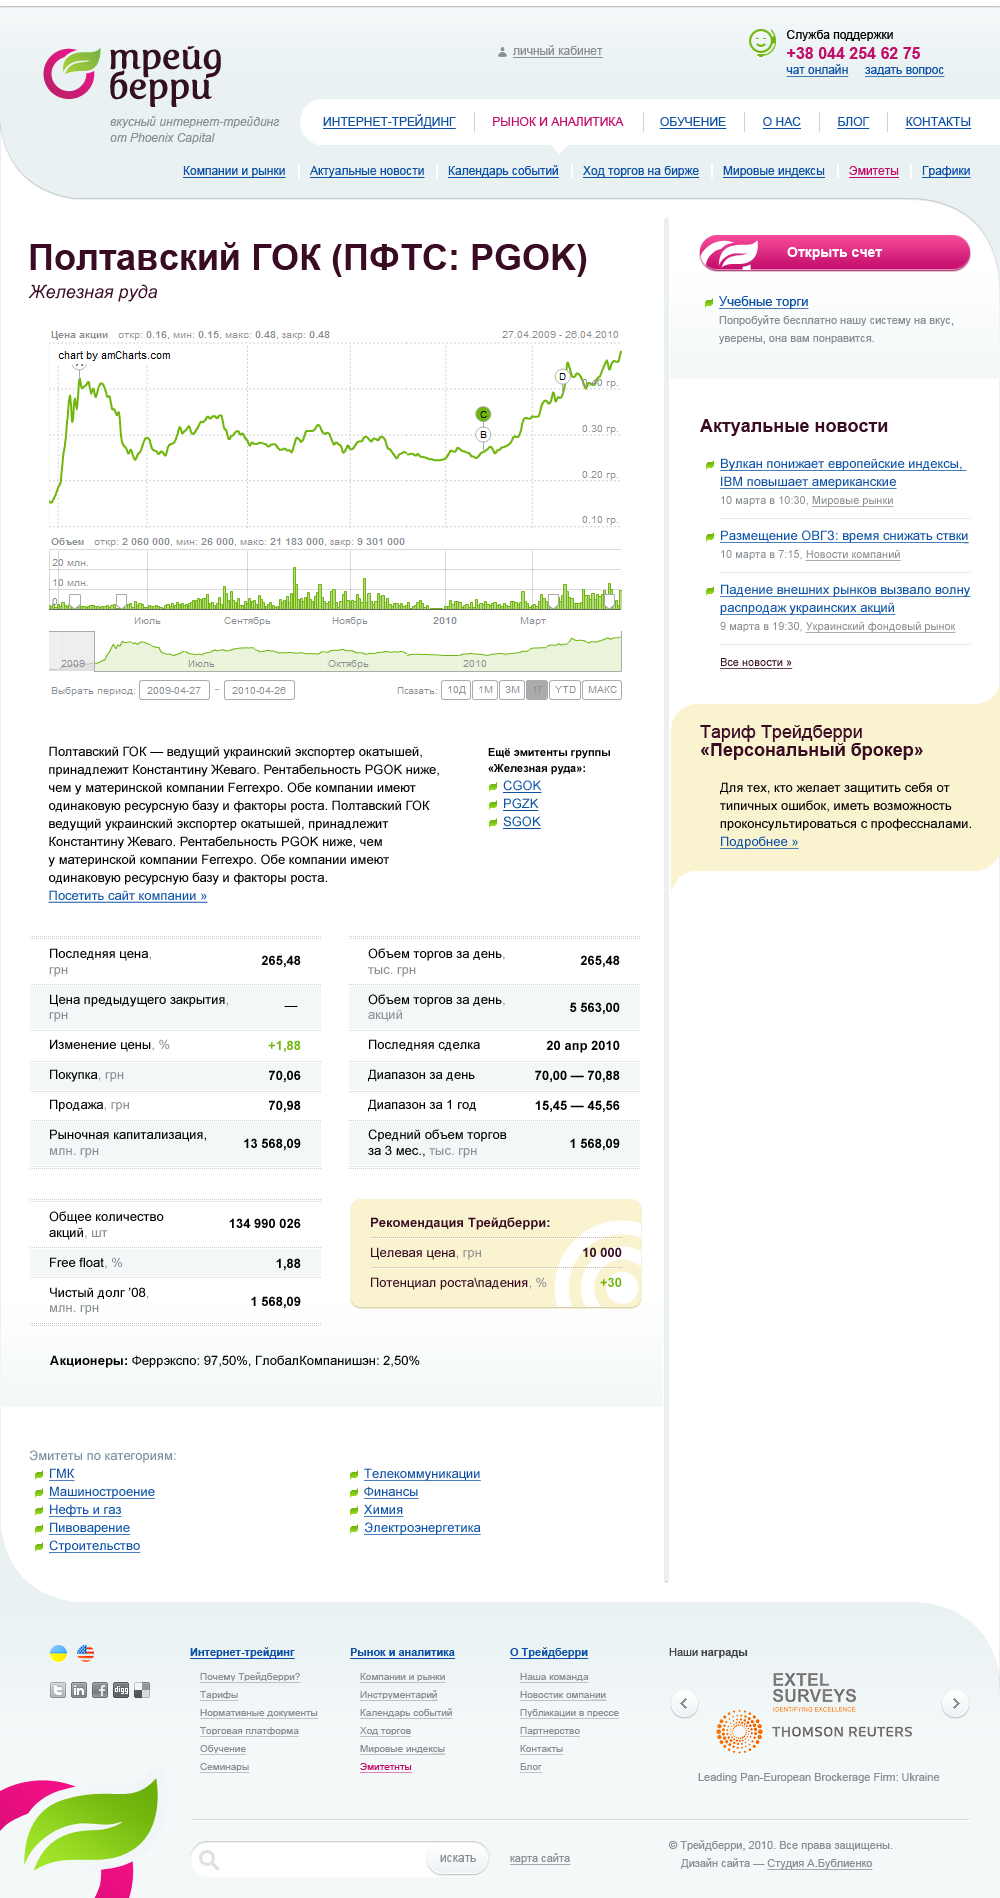Click the chart period overview scroller
Image resolution: width=1000 pixels, height=1898 pixels.
(x=335, y=651)
